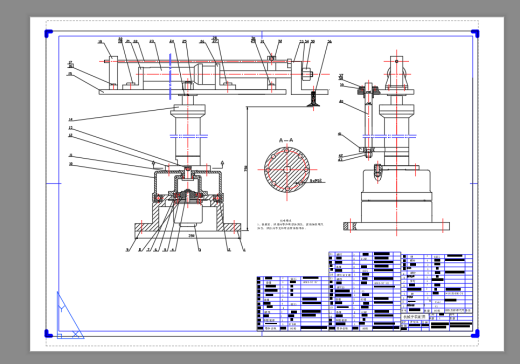The image size is (520, 364).
Task: Select the hatched circular A-A cross-section view
Action: tap(287, 169)
